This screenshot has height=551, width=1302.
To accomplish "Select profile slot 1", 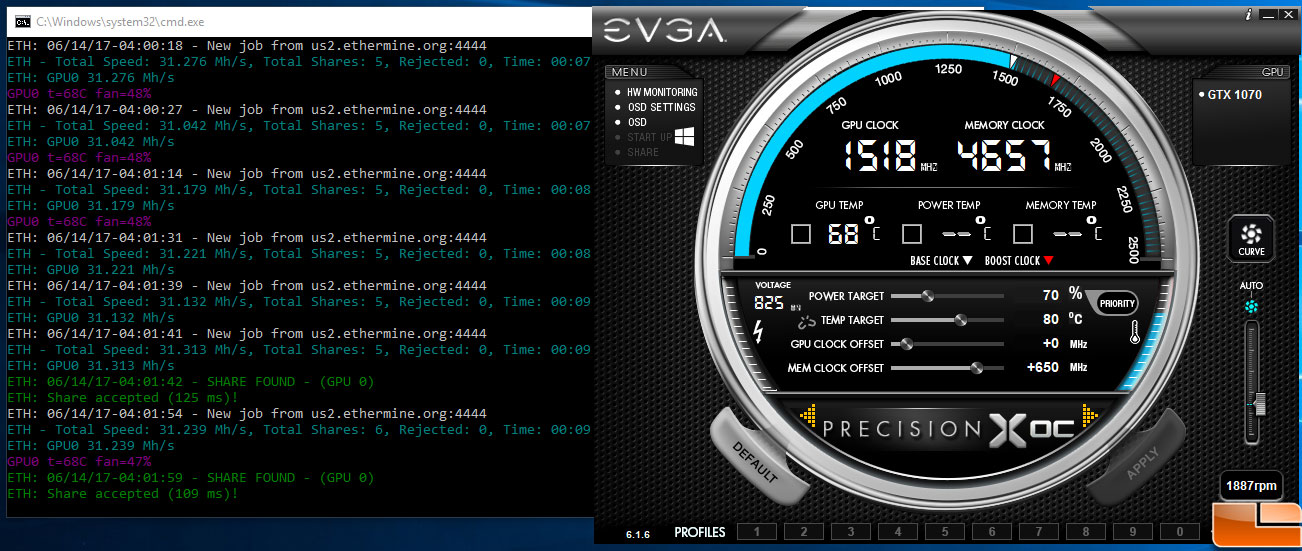I will click(756, 532).
